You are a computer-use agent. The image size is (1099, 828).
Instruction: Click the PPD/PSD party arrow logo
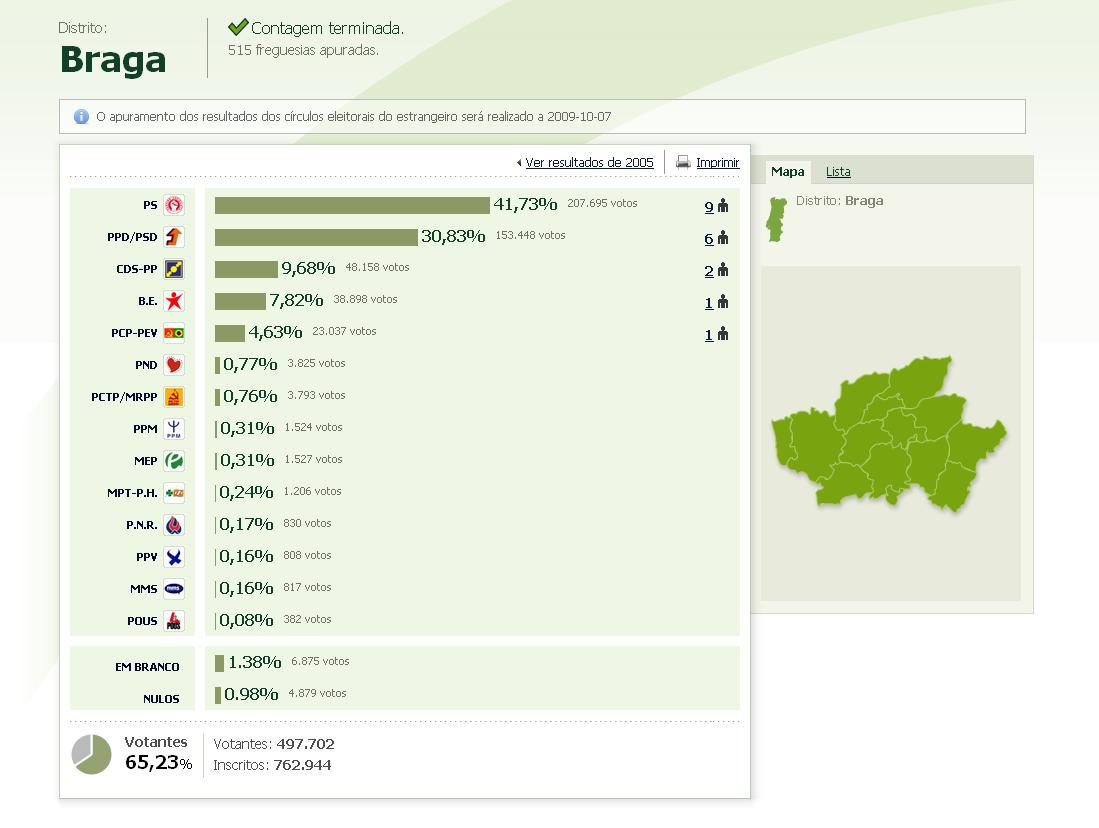point(174,237)
